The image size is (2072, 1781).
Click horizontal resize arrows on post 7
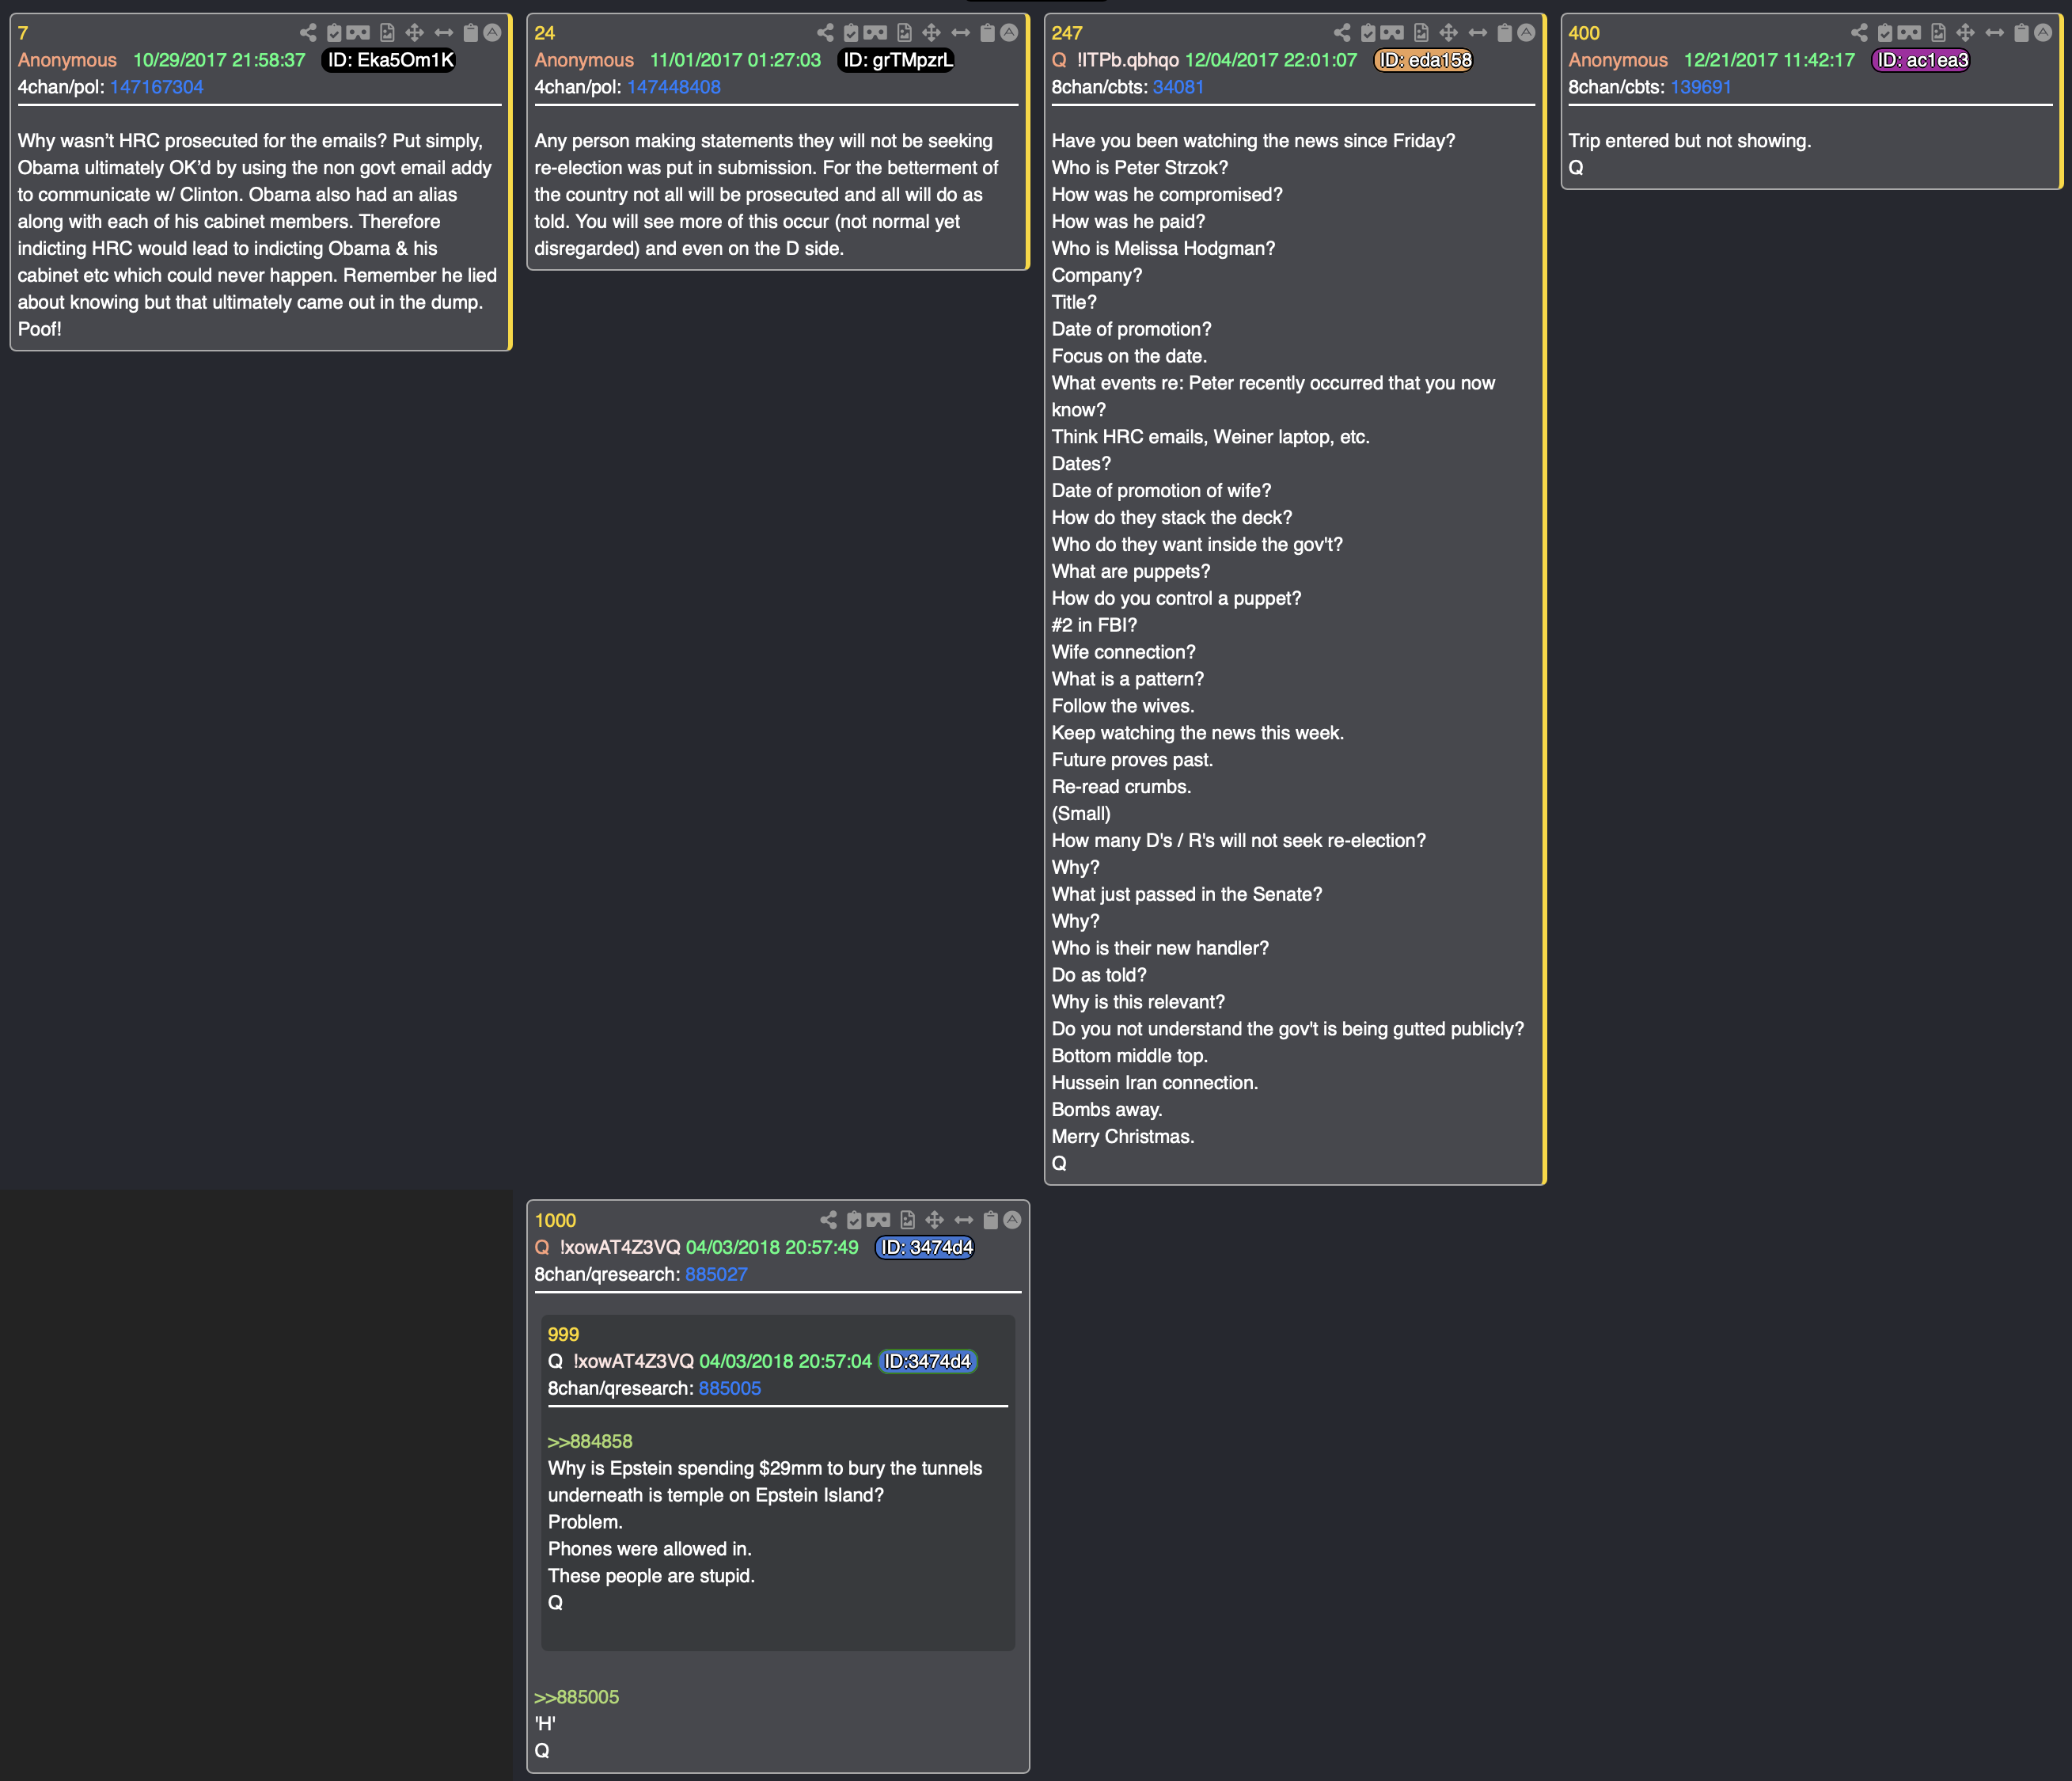point(443,33)
